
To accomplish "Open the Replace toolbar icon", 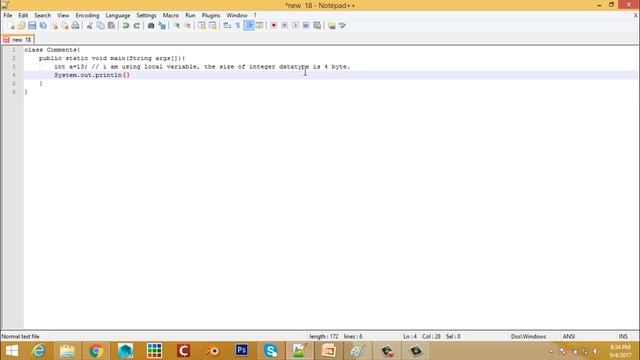I will coord(162,26).
